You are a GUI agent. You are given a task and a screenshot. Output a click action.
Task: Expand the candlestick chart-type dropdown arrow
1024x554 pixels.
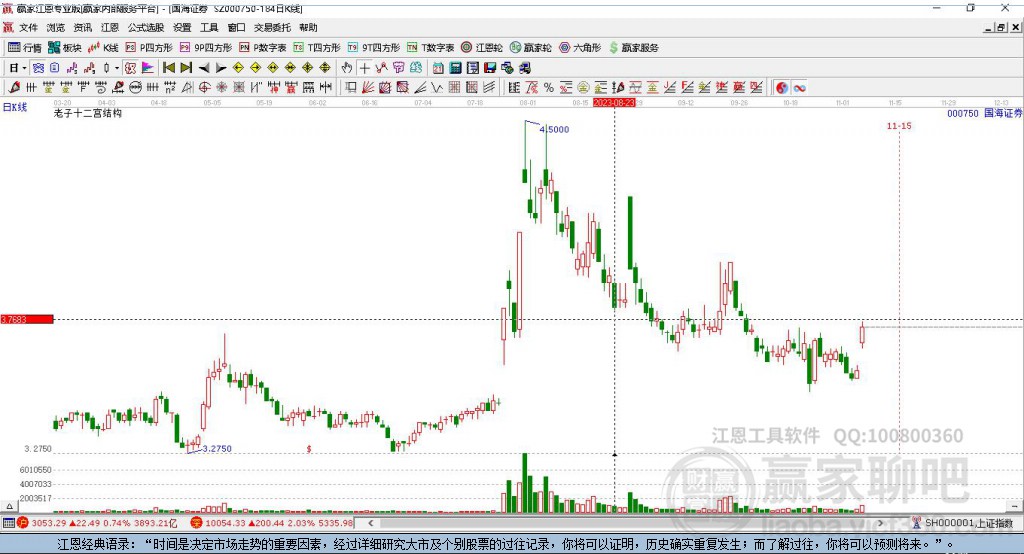[117, 68]
